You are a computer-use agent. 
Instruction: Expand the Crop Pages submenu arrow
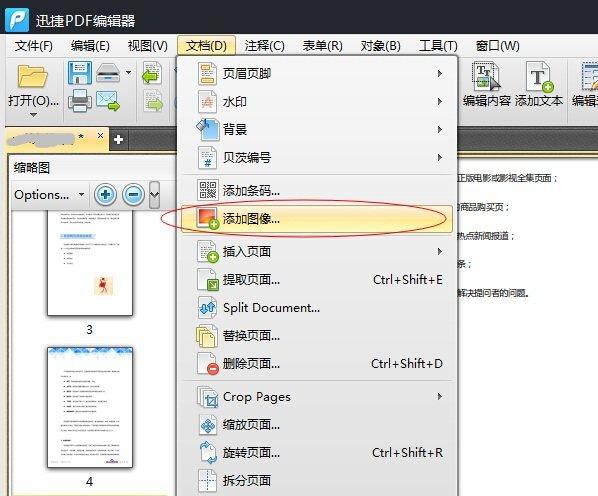(x=440, y=396)
